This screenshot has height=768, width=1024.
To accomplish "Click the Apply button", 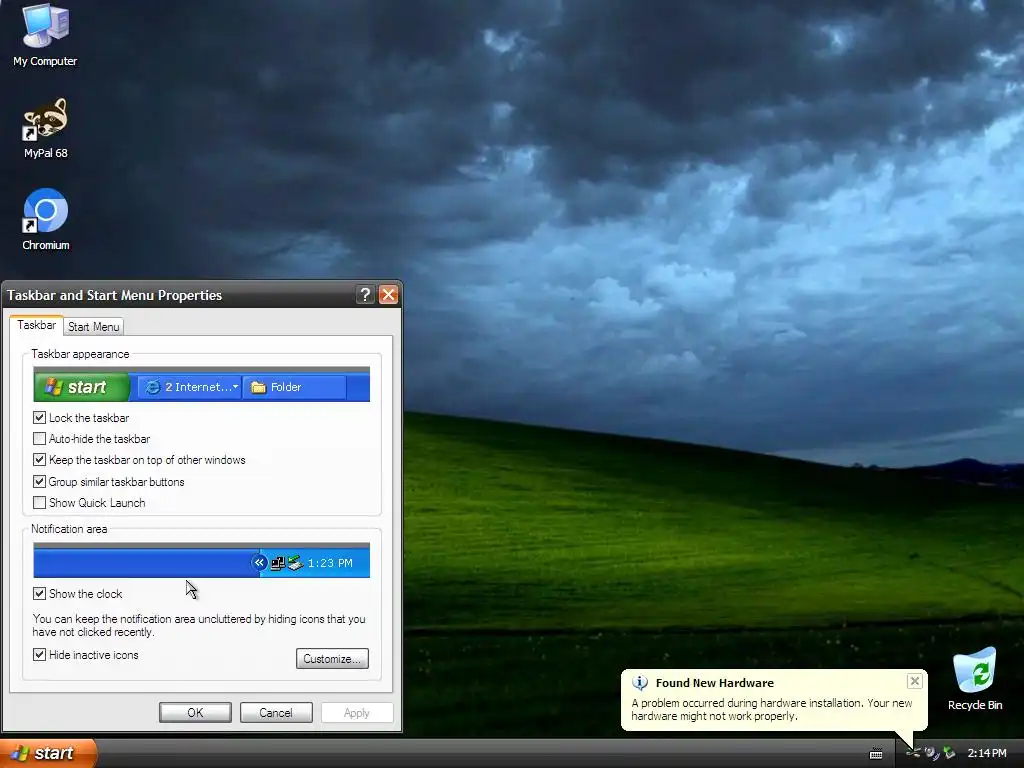I will 357,712.
